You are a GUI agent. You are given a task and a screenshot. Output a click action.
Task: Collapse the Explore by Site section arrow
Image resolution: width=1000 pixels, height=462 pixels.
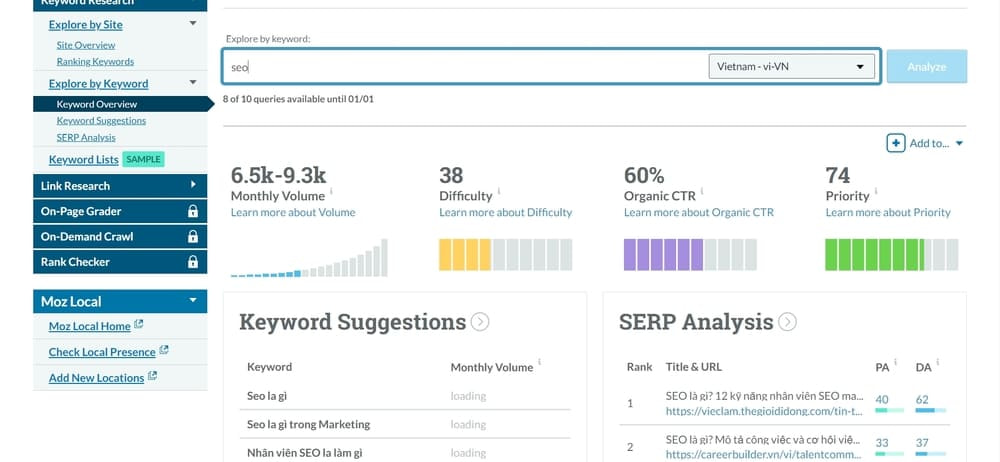point(193,24)
